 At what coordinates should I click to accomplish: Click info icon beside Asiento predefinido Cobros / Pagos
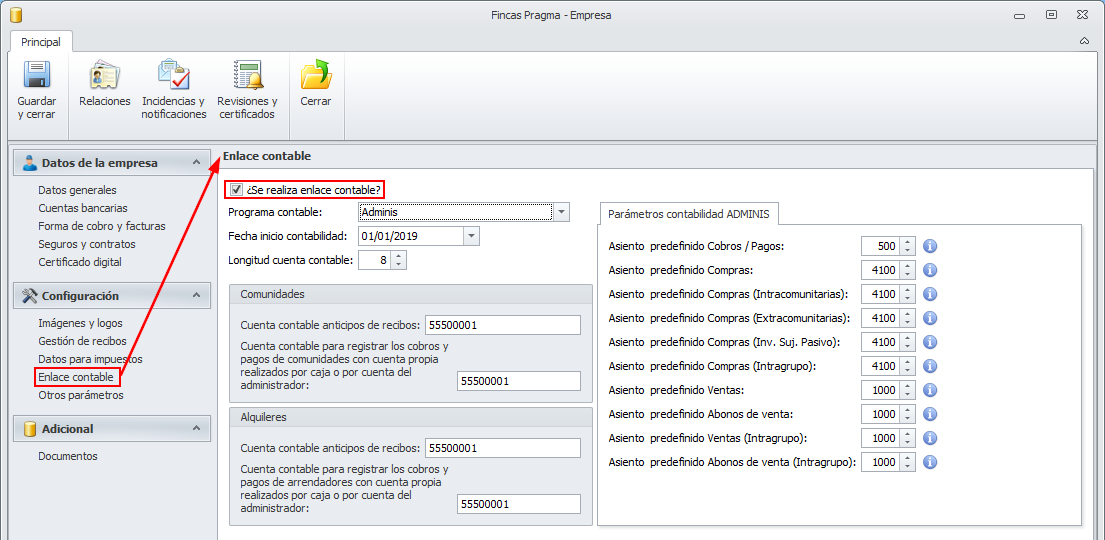click(x=929, y=246)
